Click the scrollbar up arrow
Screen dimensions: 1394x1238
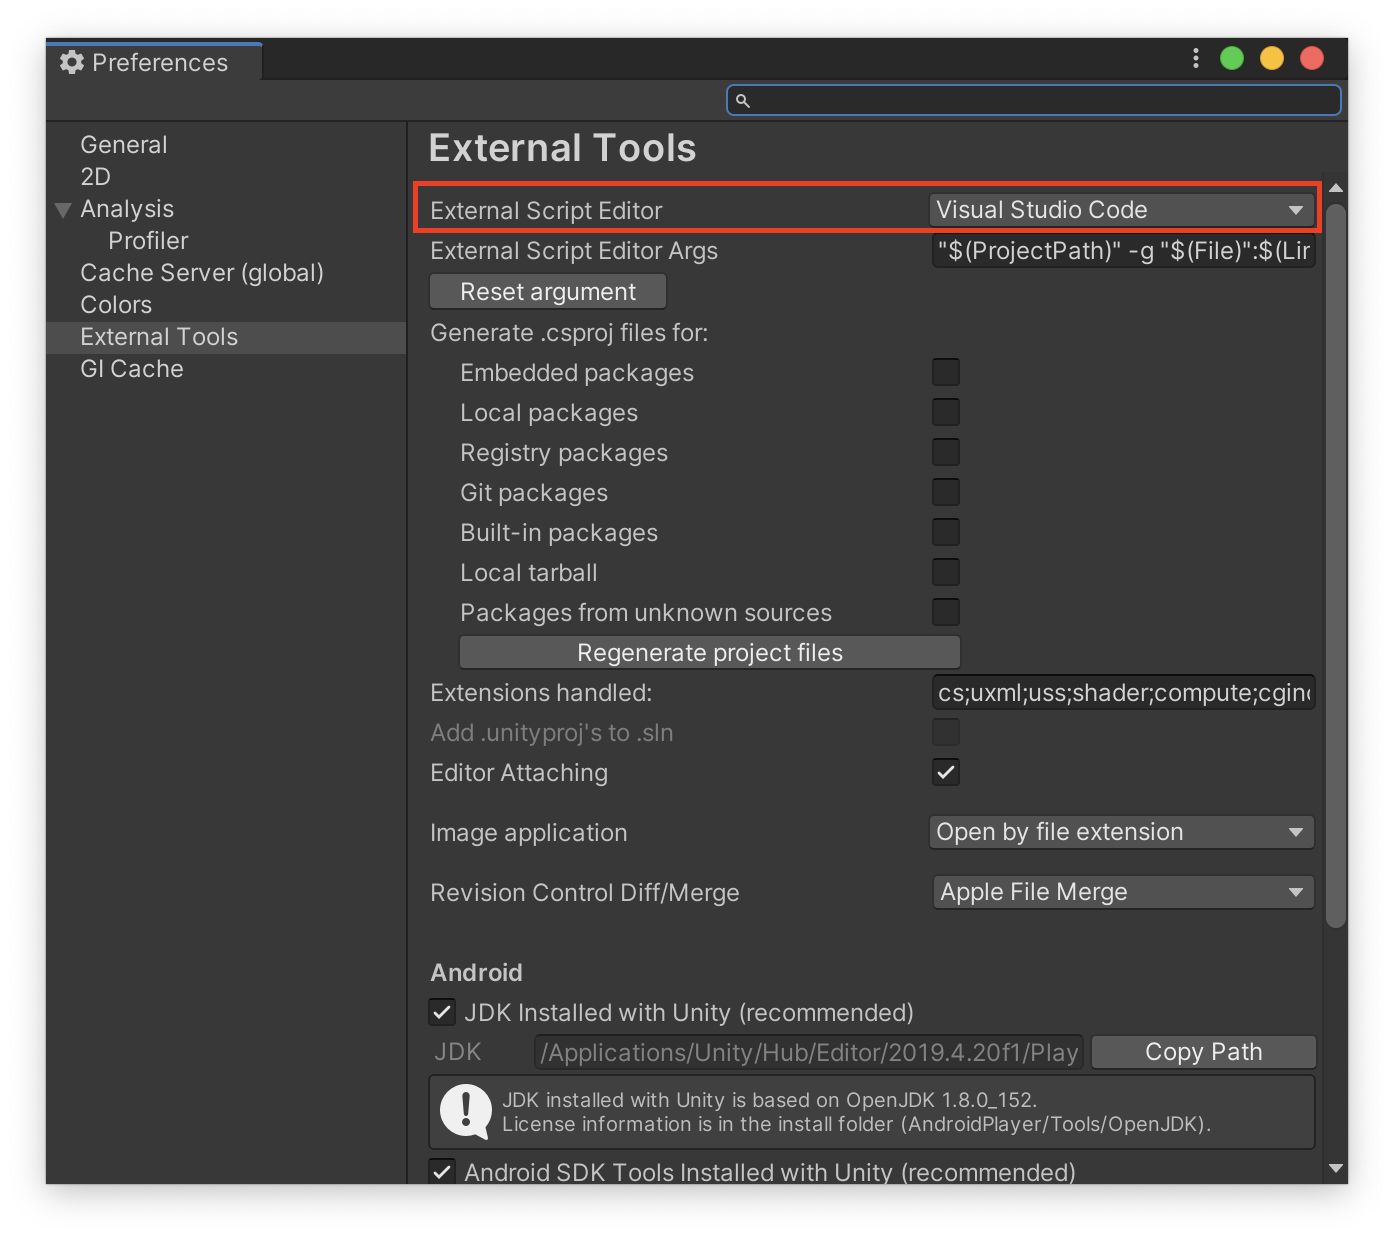point(1336,188)
